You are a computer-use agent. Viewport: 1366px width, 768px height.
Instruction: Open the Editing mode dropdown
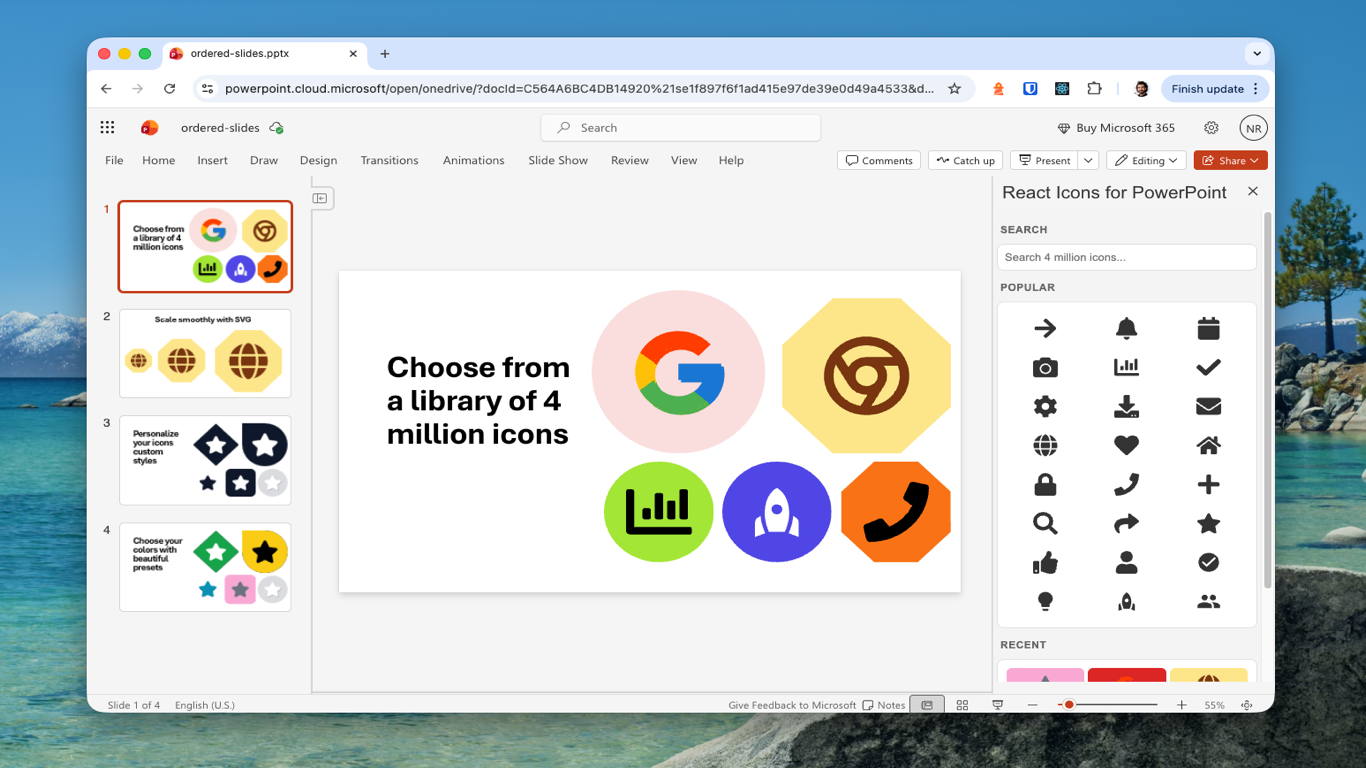[1146, 160]
